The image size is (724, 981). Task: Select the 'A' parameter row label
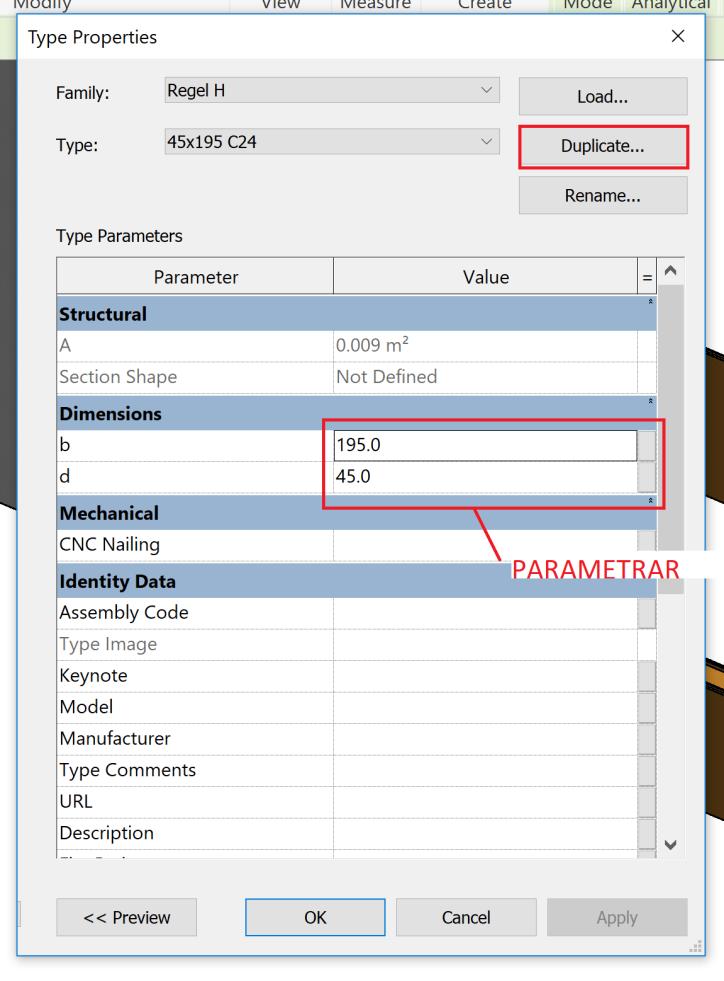point(65,345)
